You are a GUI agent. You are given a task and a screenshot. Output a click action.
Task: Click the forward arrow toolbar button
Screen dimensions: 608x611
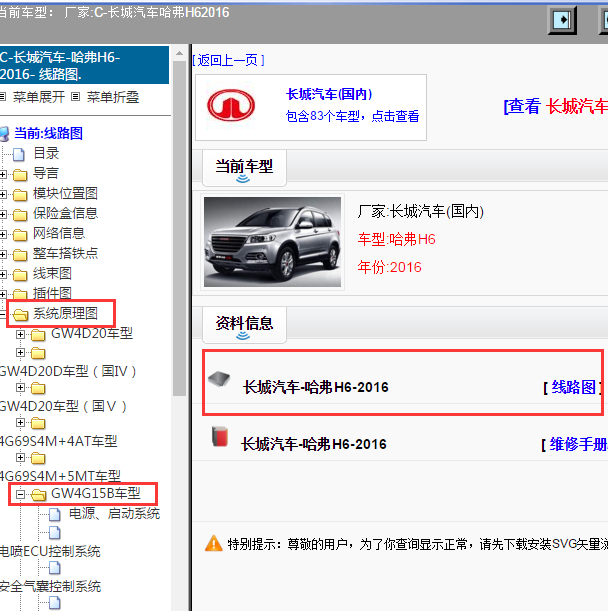(x=562, y=19)
